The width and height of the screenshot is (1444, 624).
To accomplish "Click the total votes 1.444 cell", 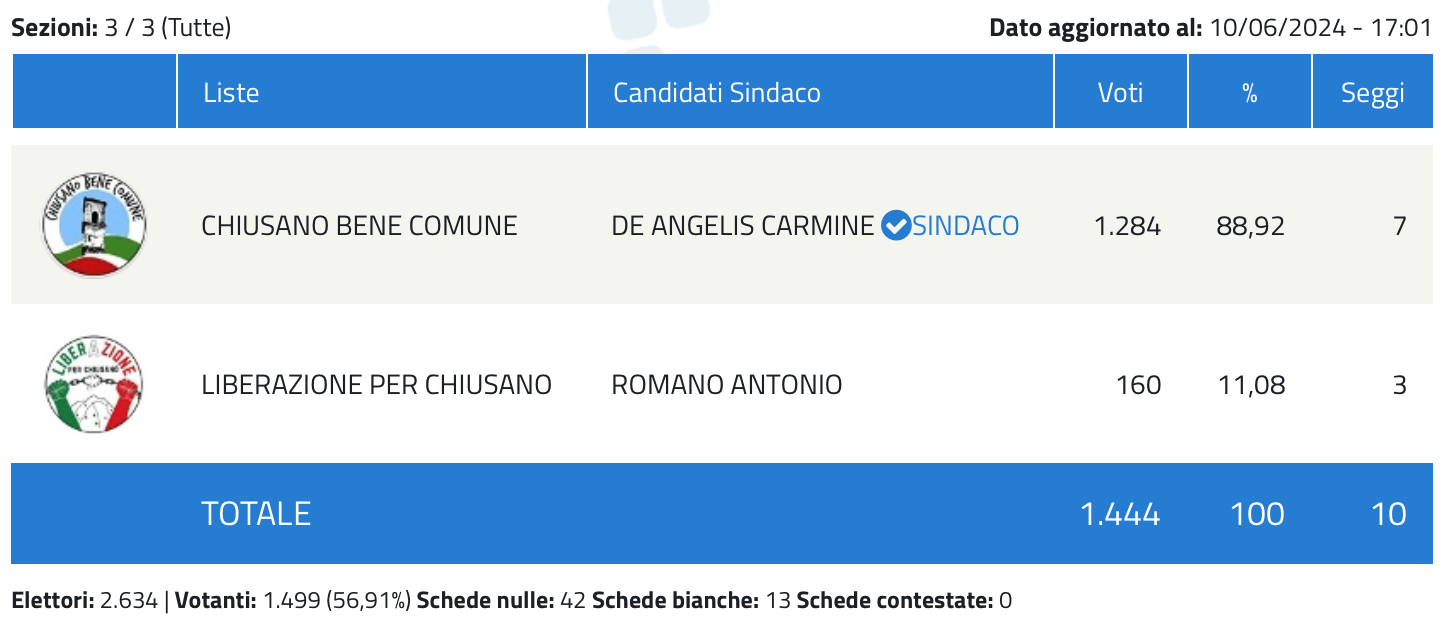I will click(1120, 514).
